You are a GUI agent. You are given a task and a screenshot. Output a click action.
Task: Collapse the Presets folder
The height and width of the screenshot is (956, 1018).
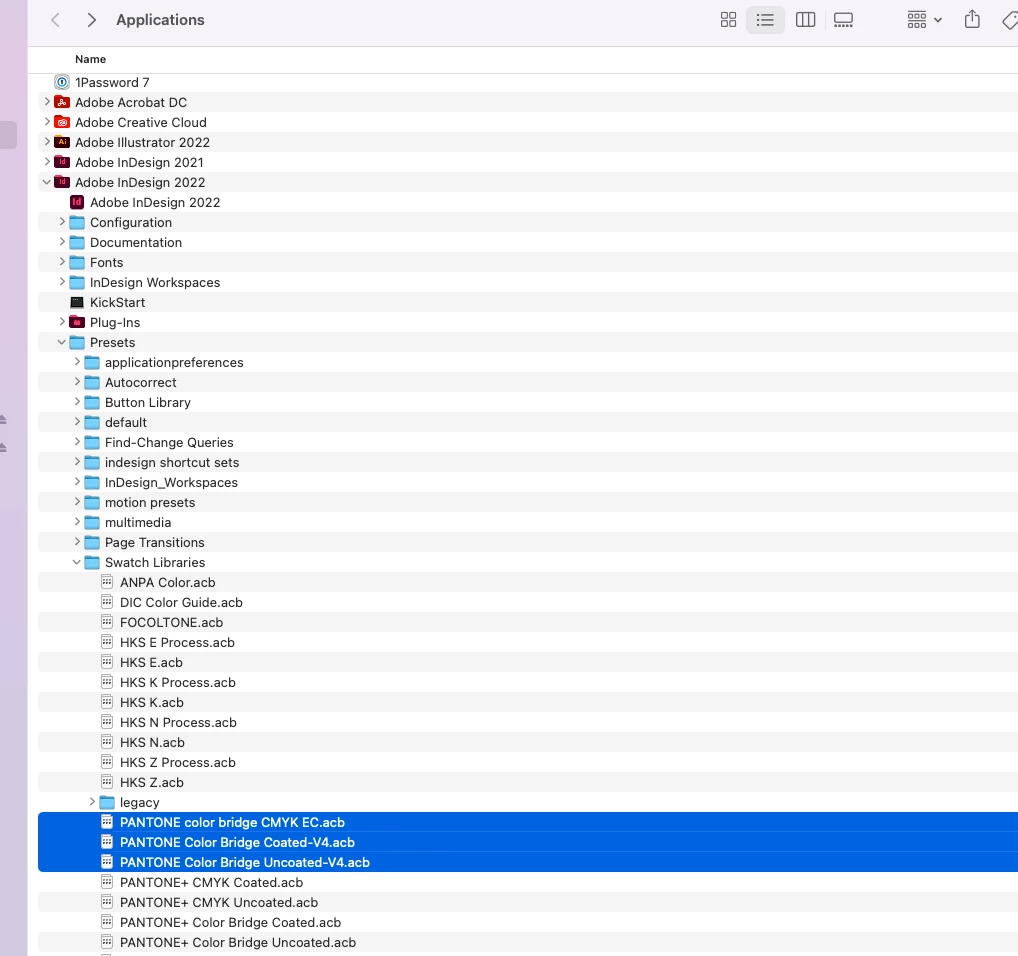pos(62,342)
